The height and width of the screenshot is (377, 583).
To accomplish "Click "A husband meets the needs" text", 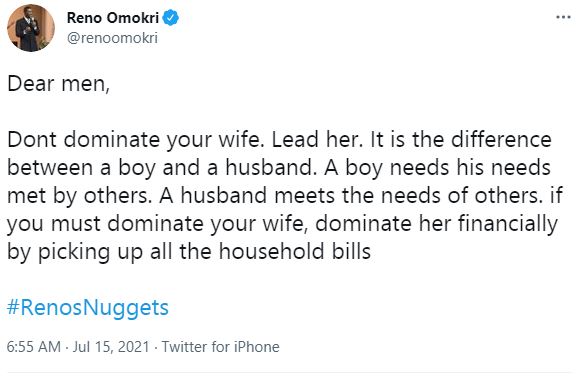I will click(x=297, y=196).
